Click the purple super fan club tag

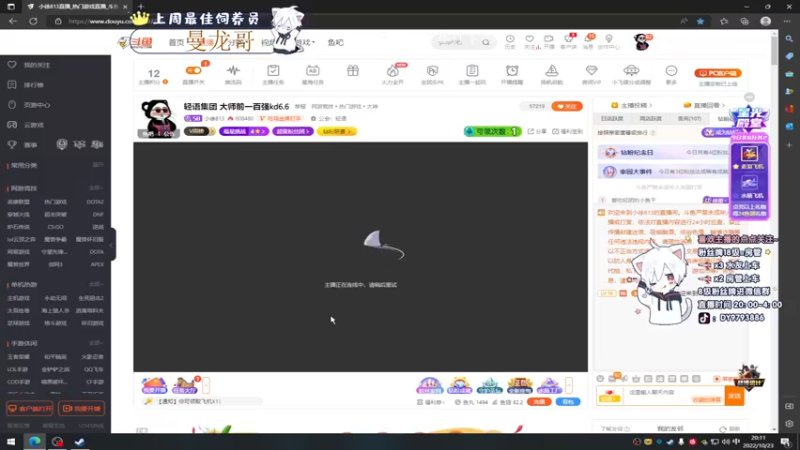(x=293, y=132)
